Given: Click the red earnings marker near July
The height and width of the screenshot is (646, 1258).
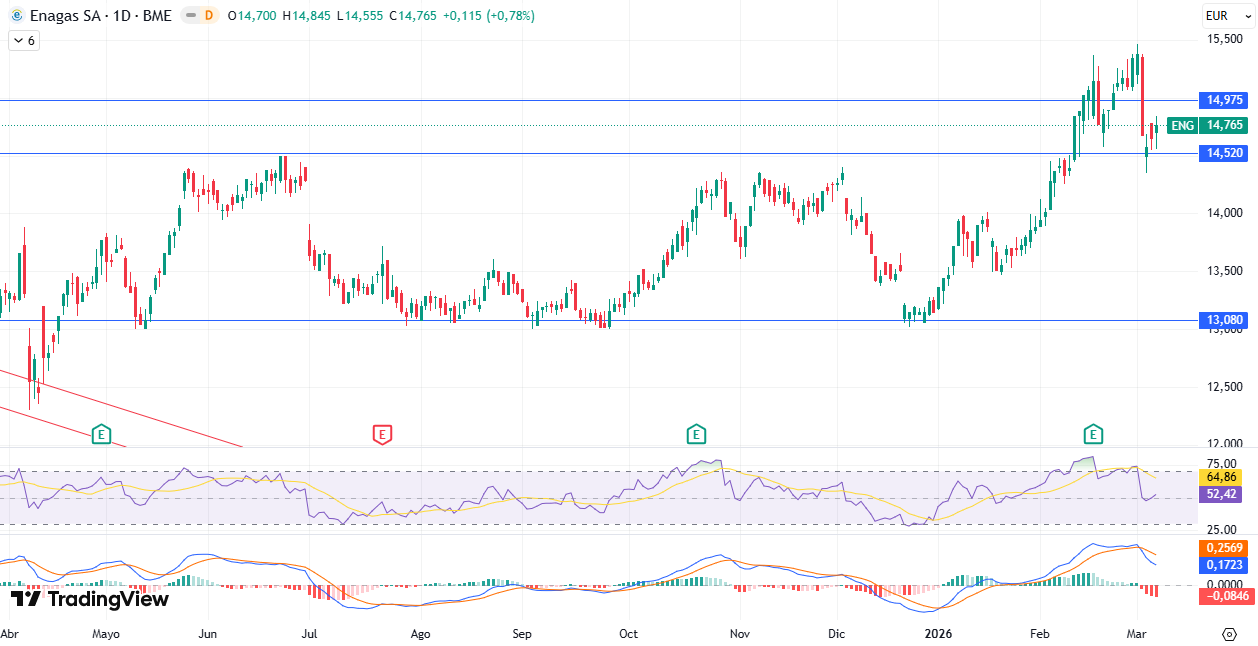Looking at the screenshot, I should (381, 434).
